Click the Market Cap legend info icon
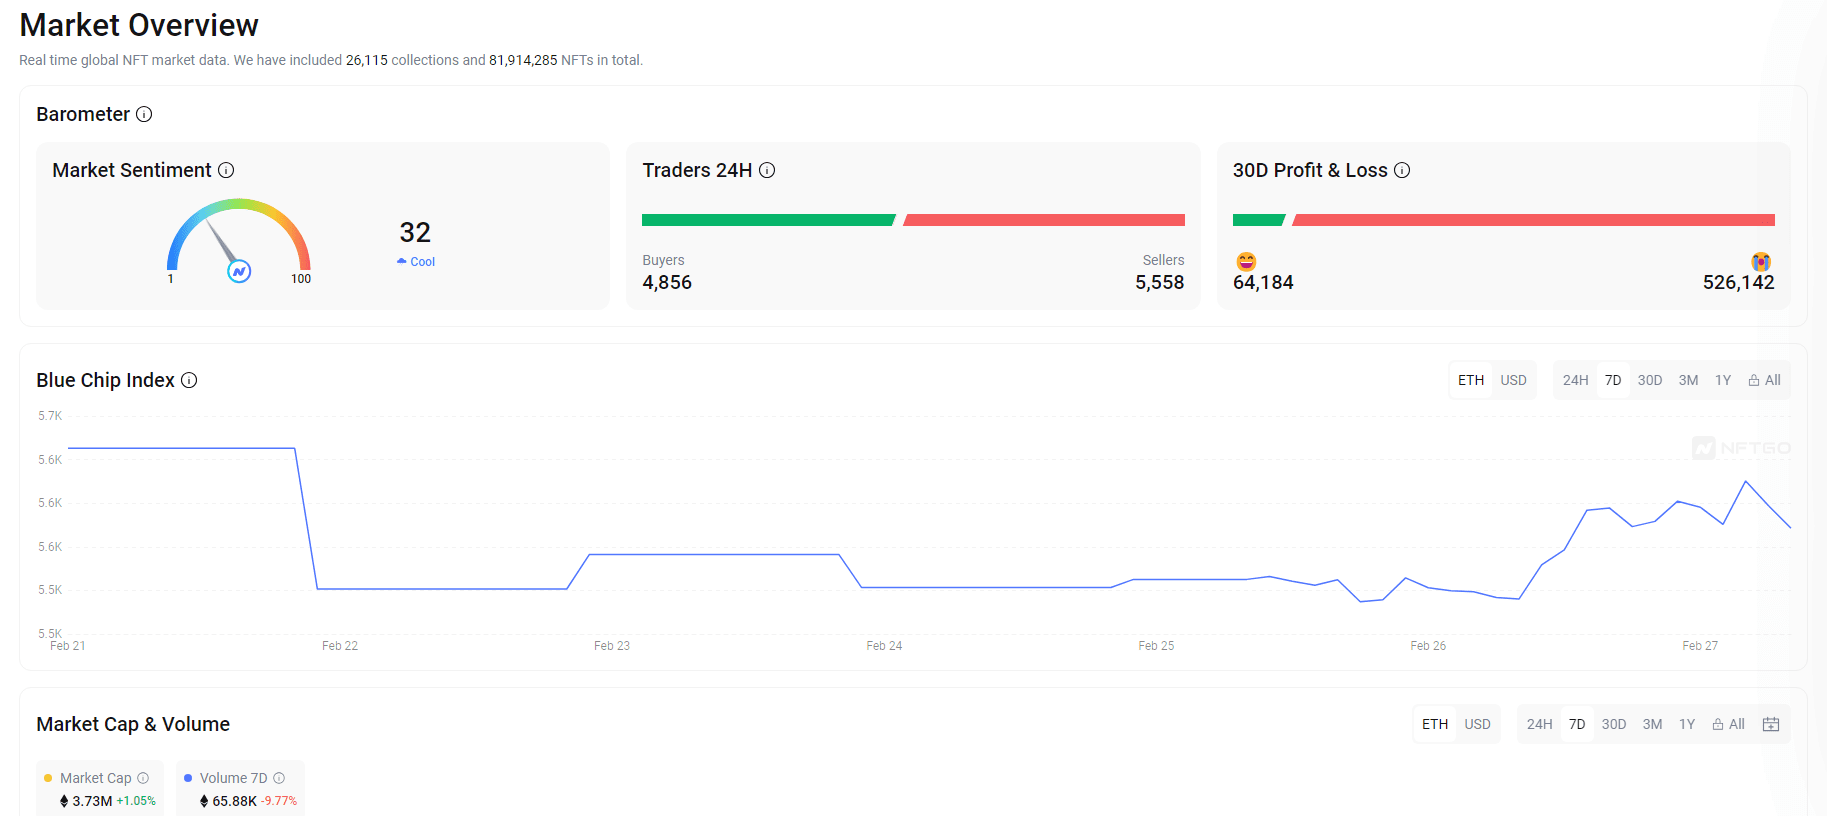 pos(143,778)
